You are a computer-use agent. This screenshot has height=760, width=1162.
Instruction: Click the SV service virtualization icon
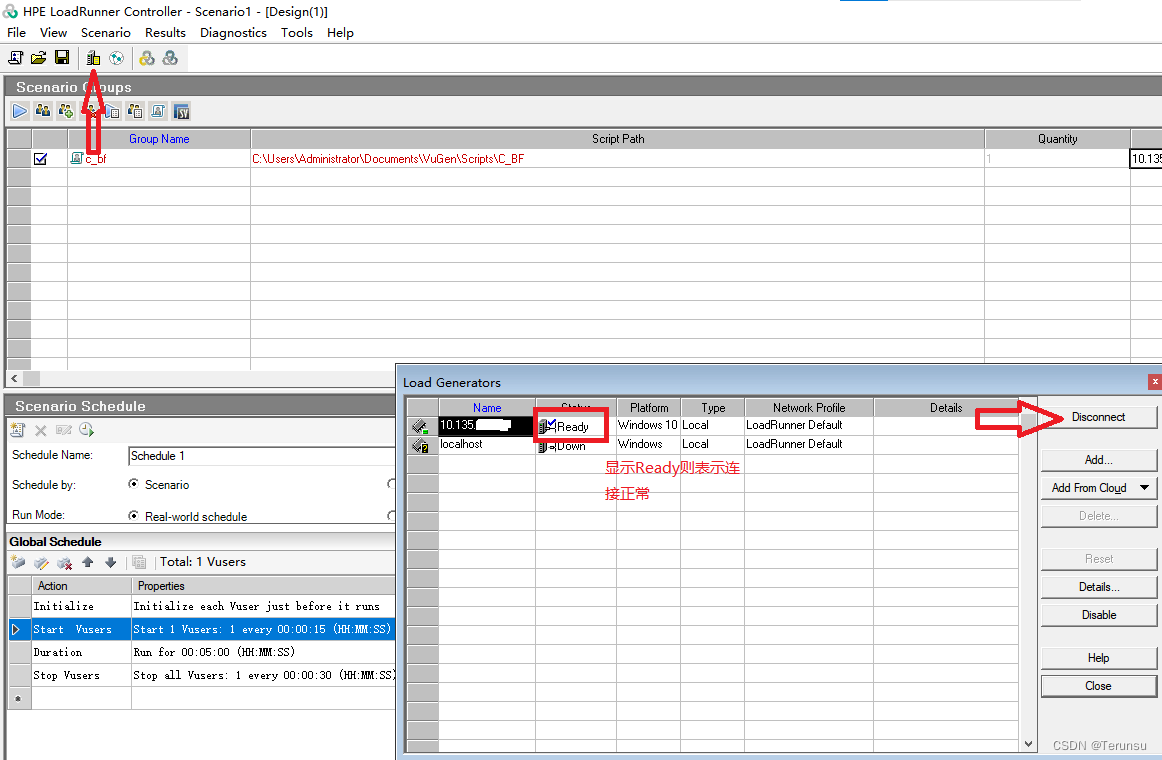click(182, 111)
